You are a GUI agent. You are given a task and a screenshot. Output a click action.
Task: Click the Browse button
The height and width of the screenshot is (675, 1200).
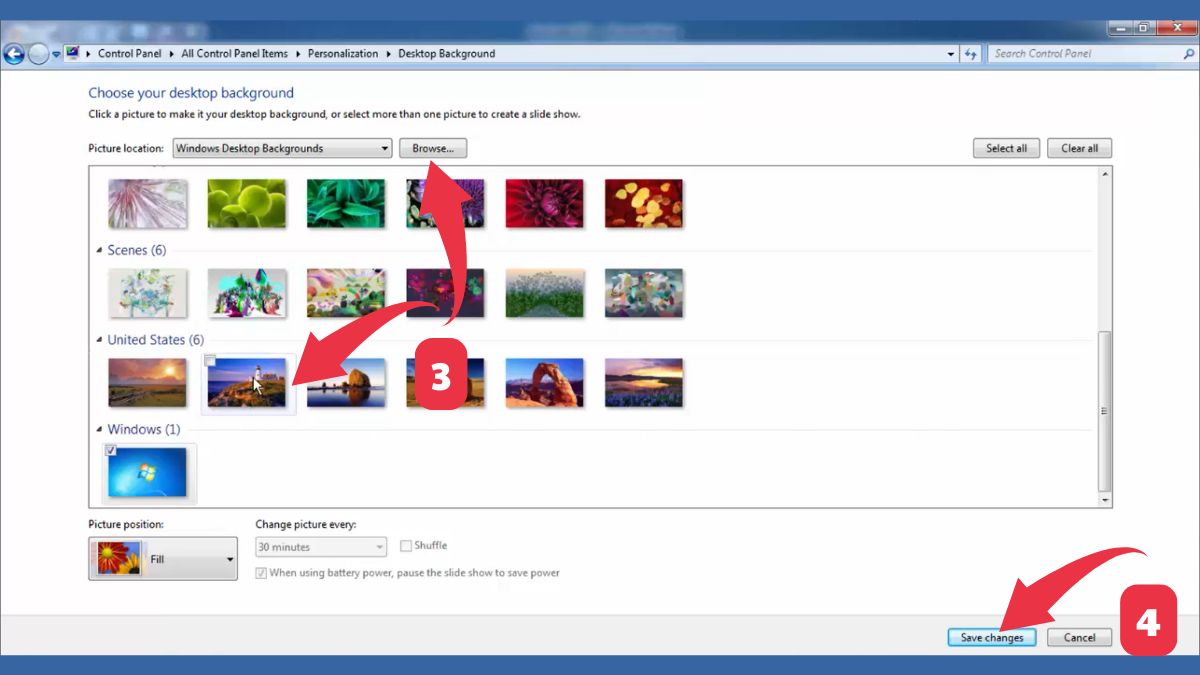pos(432,148)
